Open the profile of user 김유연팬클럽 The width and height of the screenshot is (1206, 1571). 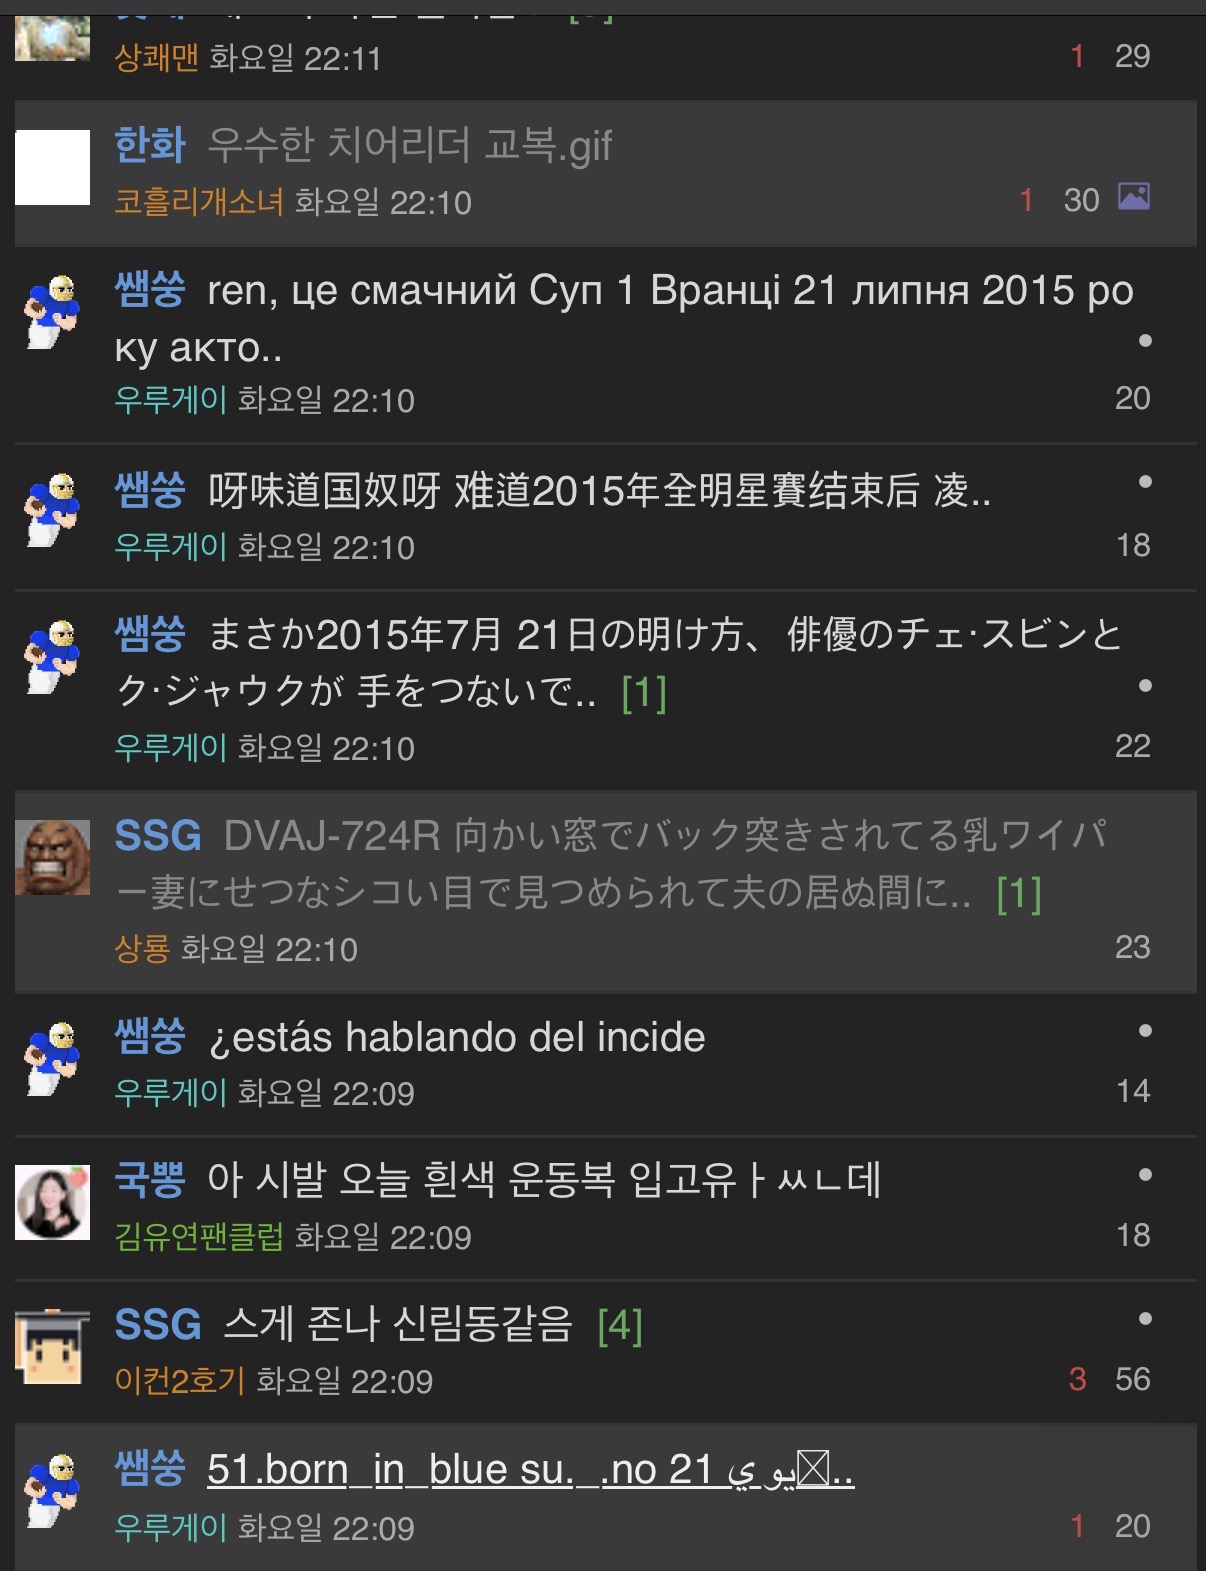pos(199,1237)
